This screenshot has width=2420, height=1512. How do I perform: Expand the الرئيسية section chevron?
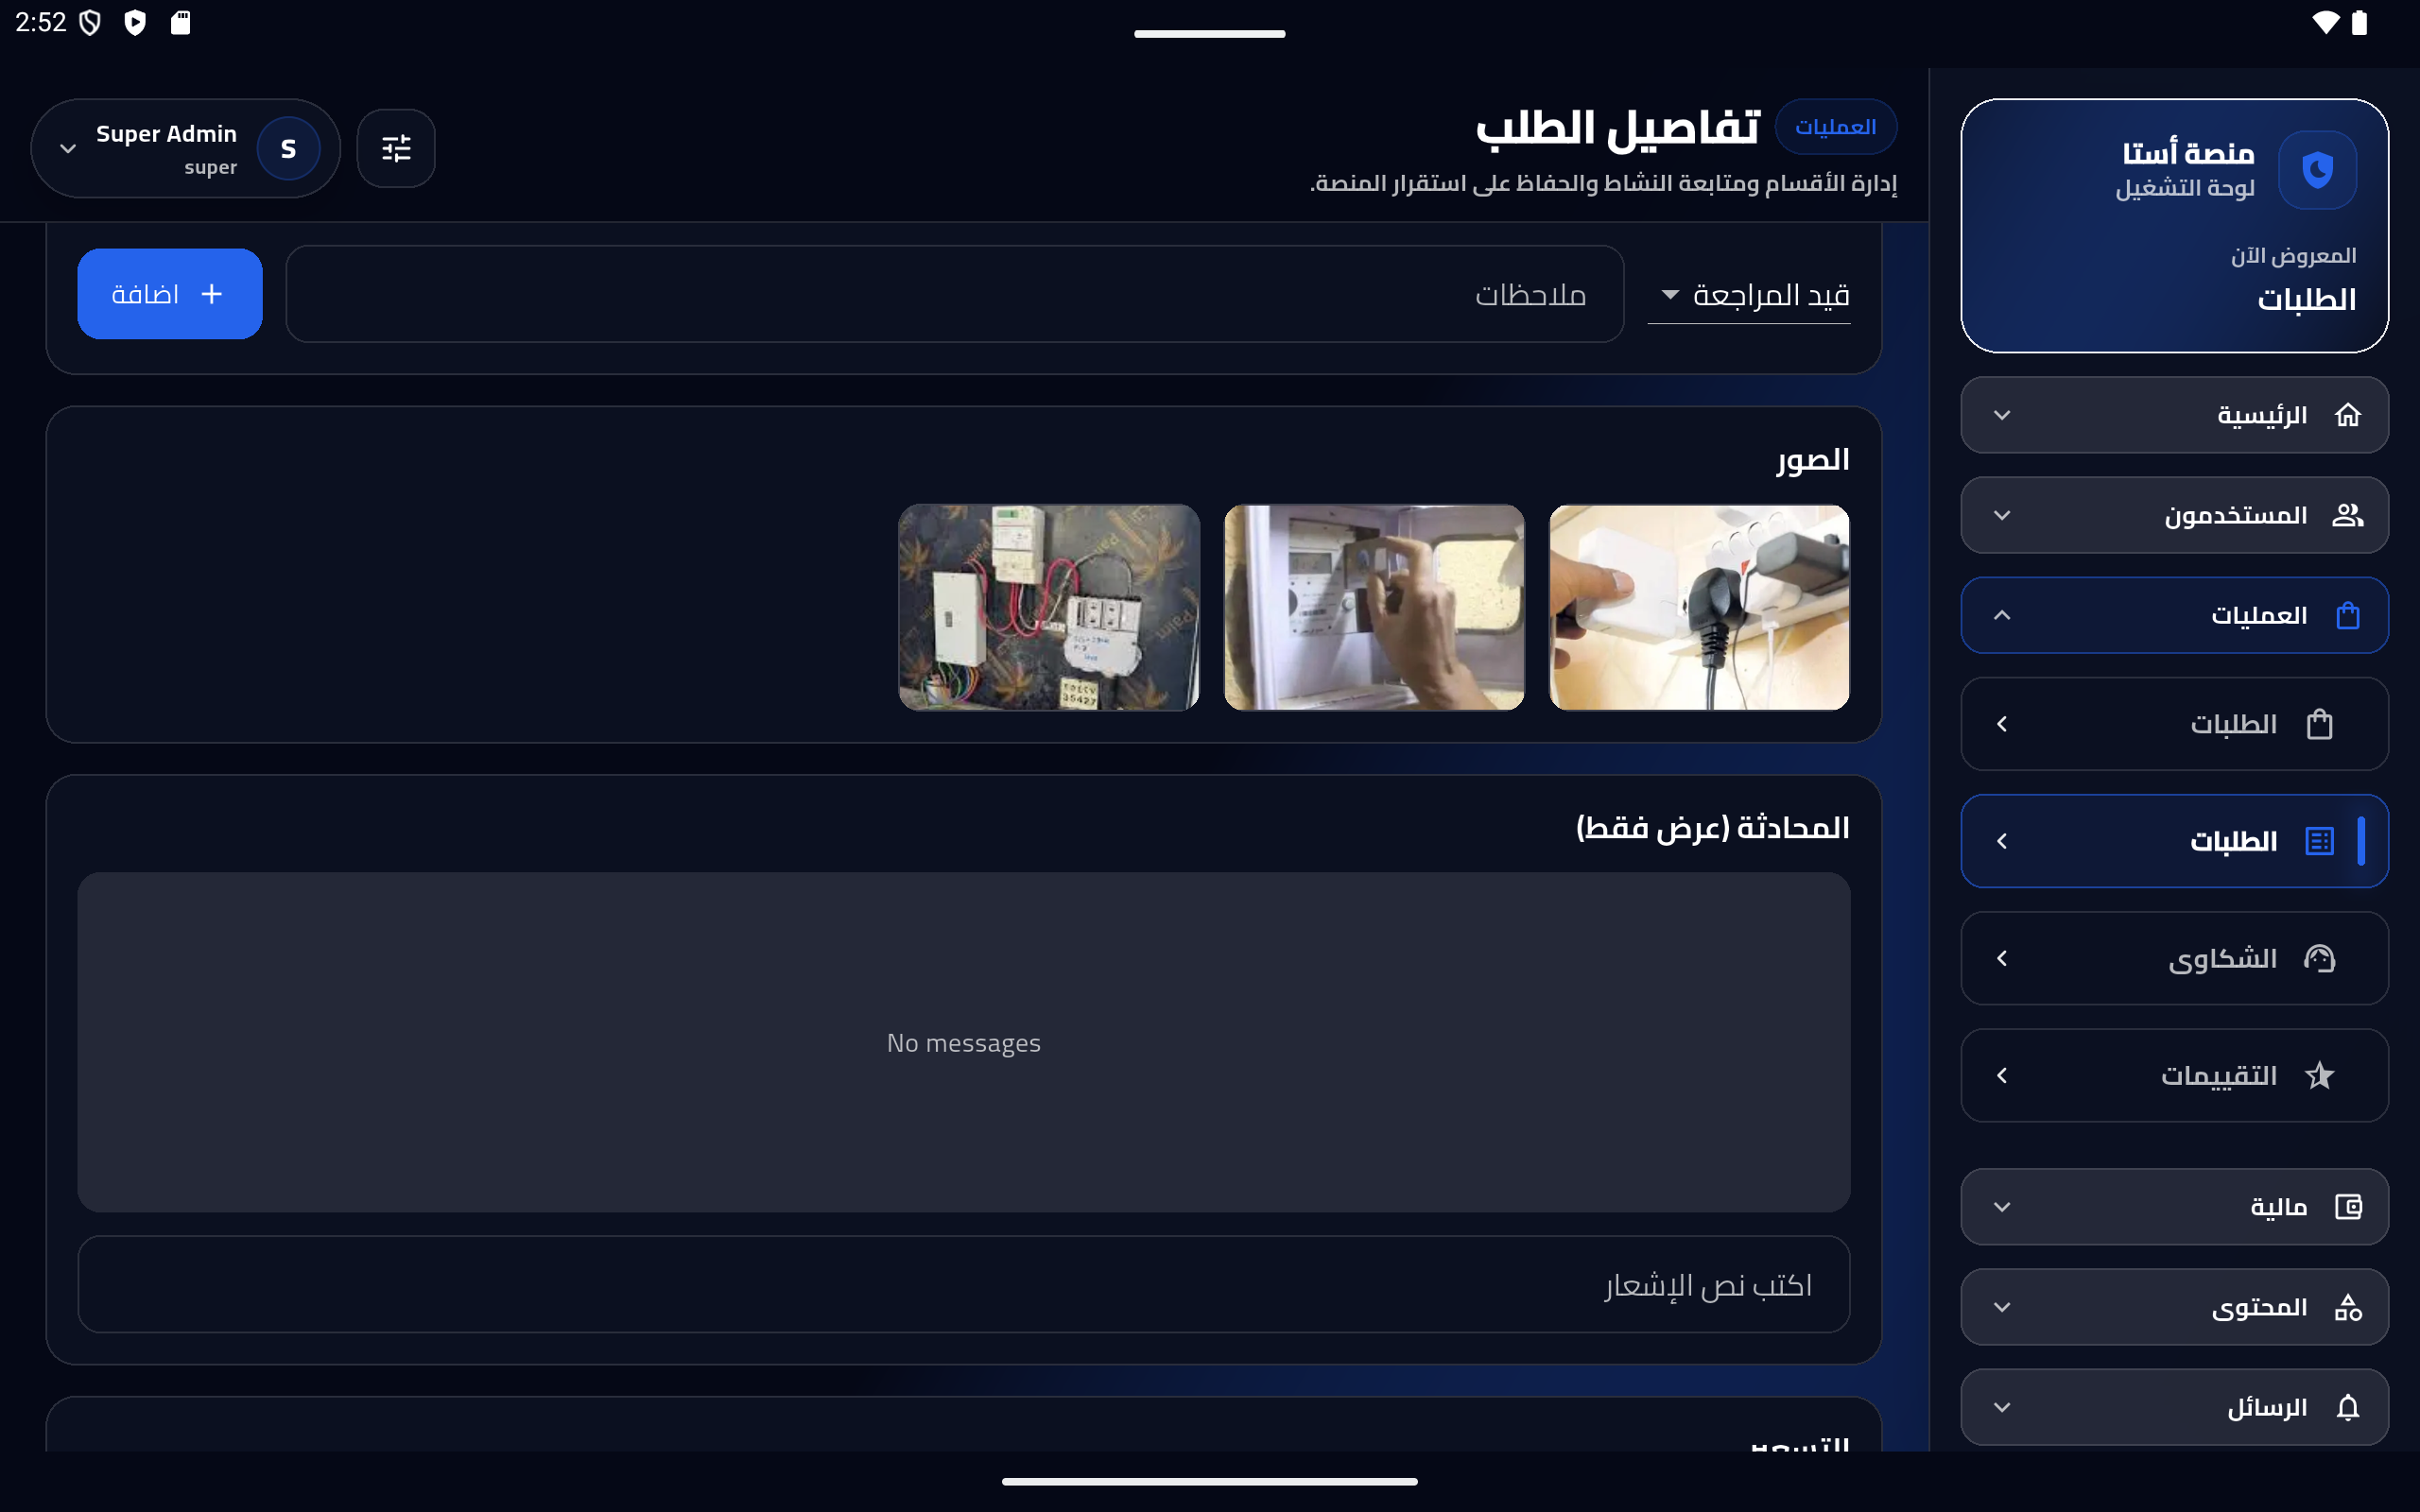[x=2001, y=415]
